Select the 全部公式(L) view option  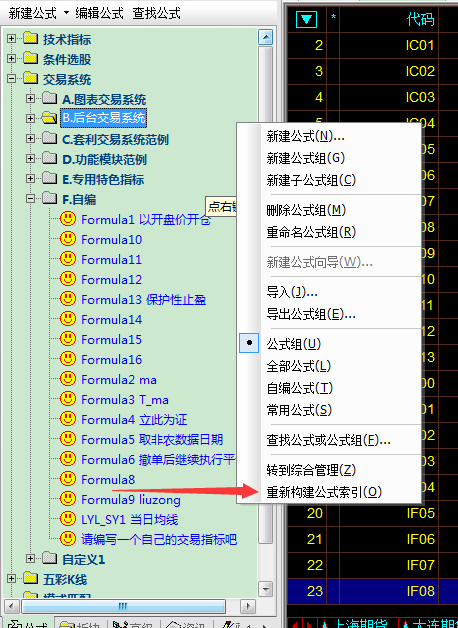pos(329,366)
